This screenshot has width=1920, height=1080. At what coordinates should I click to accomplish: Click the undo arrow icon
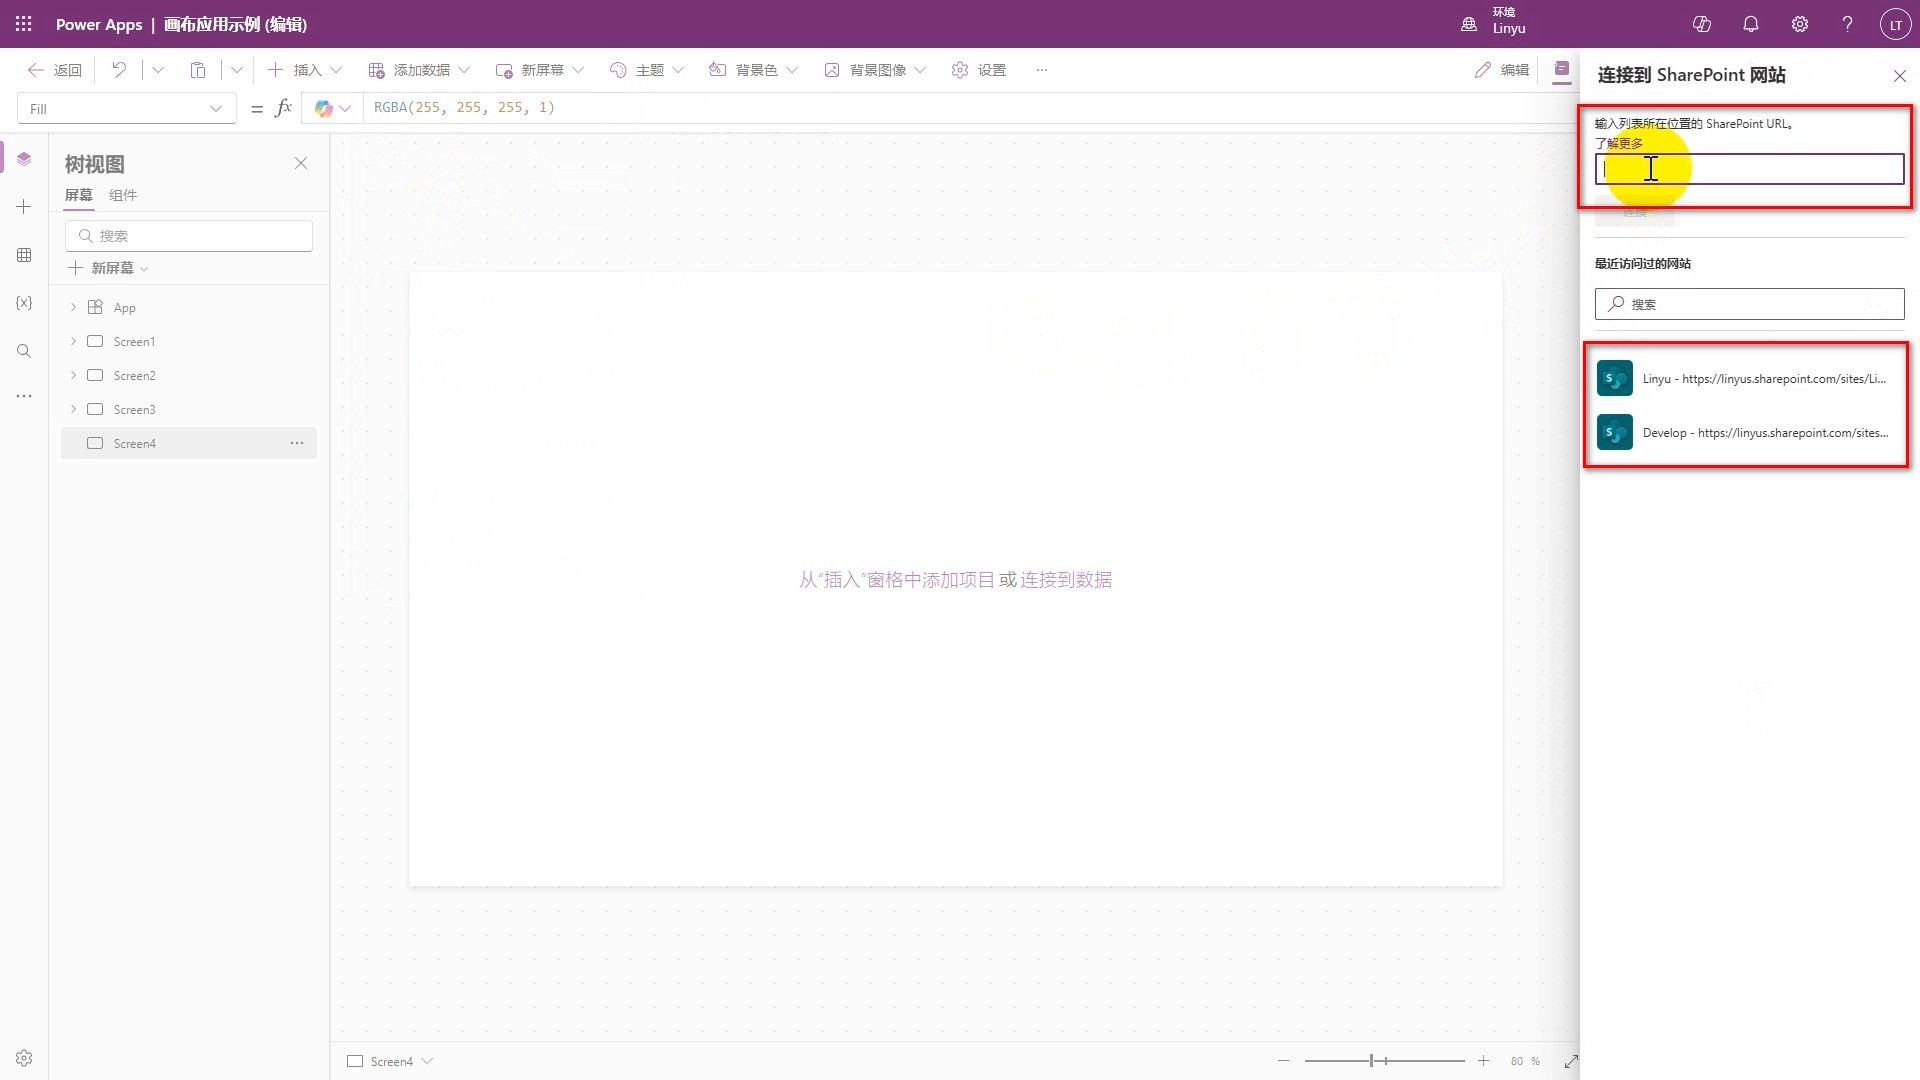(x=119, y=70)
